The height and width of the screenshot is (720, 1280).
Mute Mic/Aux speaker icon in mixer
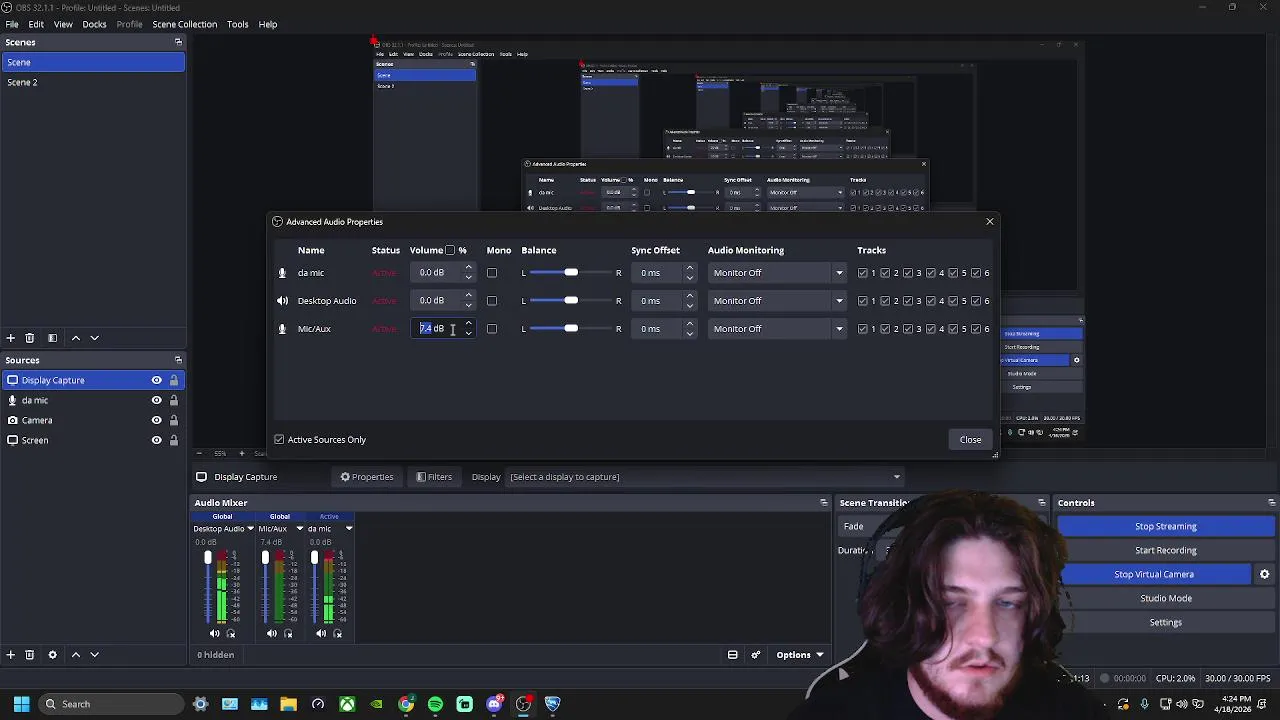coord(271,633)
